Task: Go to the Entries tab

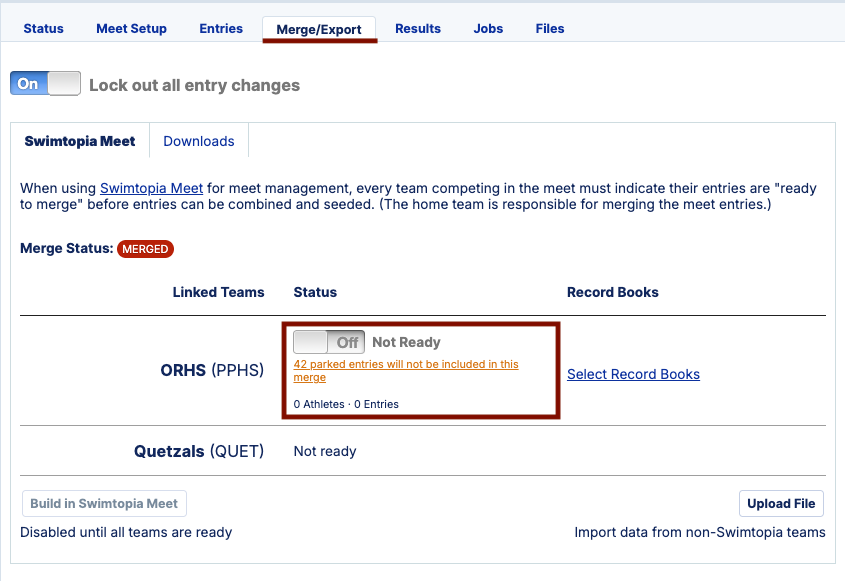Action: (x=221, y=29)
